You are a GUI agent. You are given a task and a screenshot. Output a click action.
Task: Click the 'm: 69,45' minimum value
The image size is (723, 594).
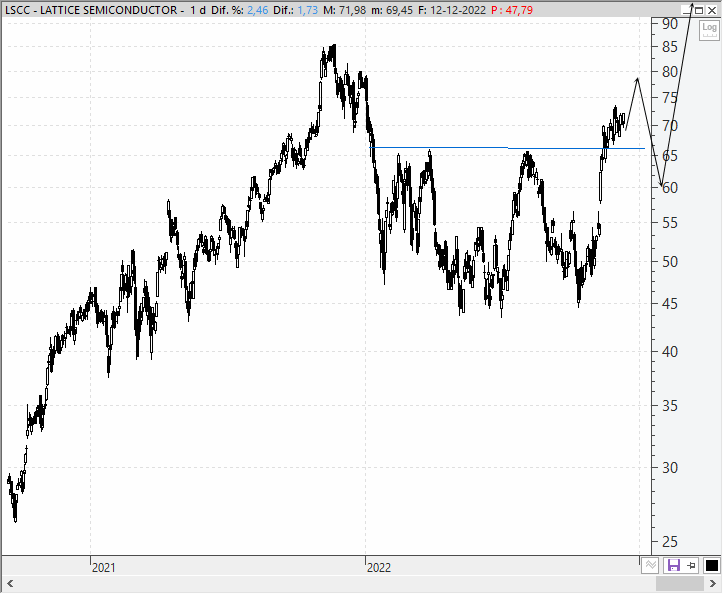(x=392, y=10)
